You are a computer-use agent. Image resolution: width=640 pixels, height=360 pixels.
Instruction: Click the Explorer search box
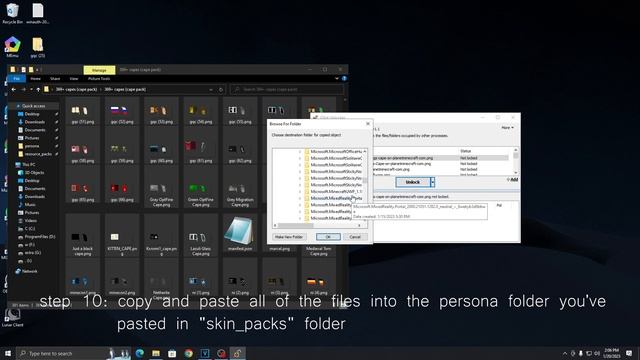pyautogui.click(x=287, y=89)
